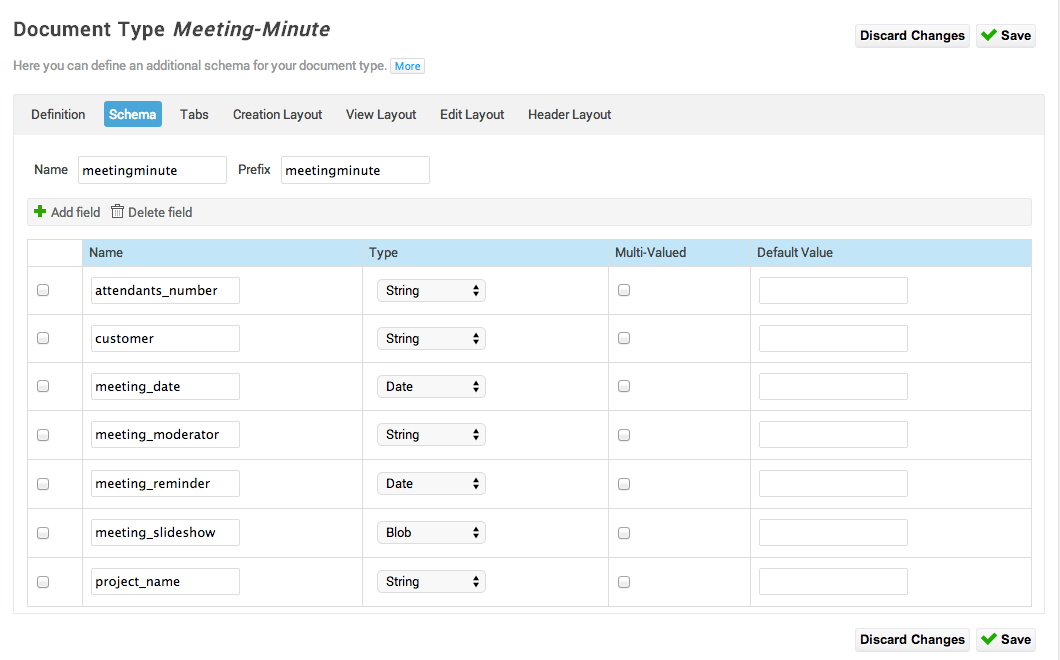Image resolution: width=1060 pixels, height=660 pixels.
Task: Click the Meeting-Minute title text
Action: (x=251, y=29)
